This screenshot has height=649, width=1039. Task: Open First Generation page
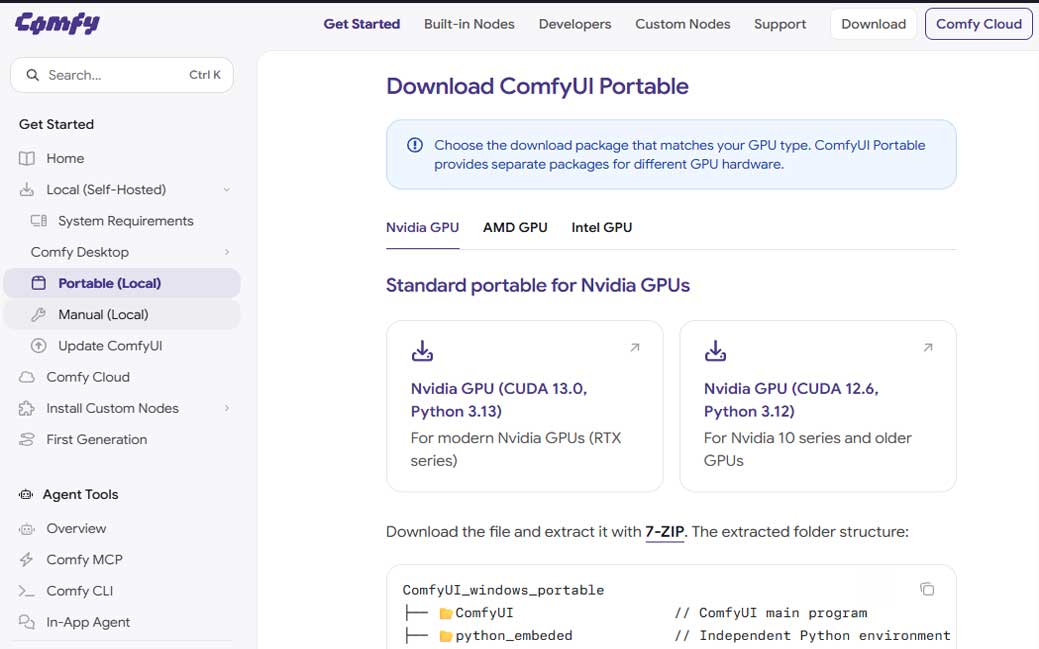[97, 439]
